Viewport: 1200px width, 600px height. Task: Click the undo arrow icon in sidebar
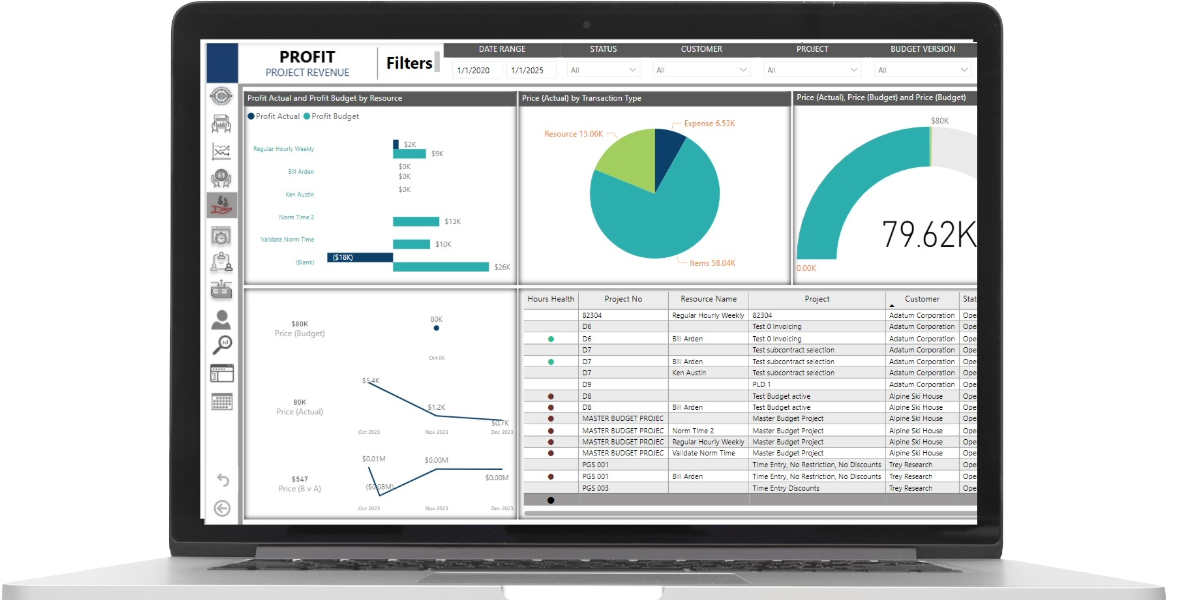222,480
